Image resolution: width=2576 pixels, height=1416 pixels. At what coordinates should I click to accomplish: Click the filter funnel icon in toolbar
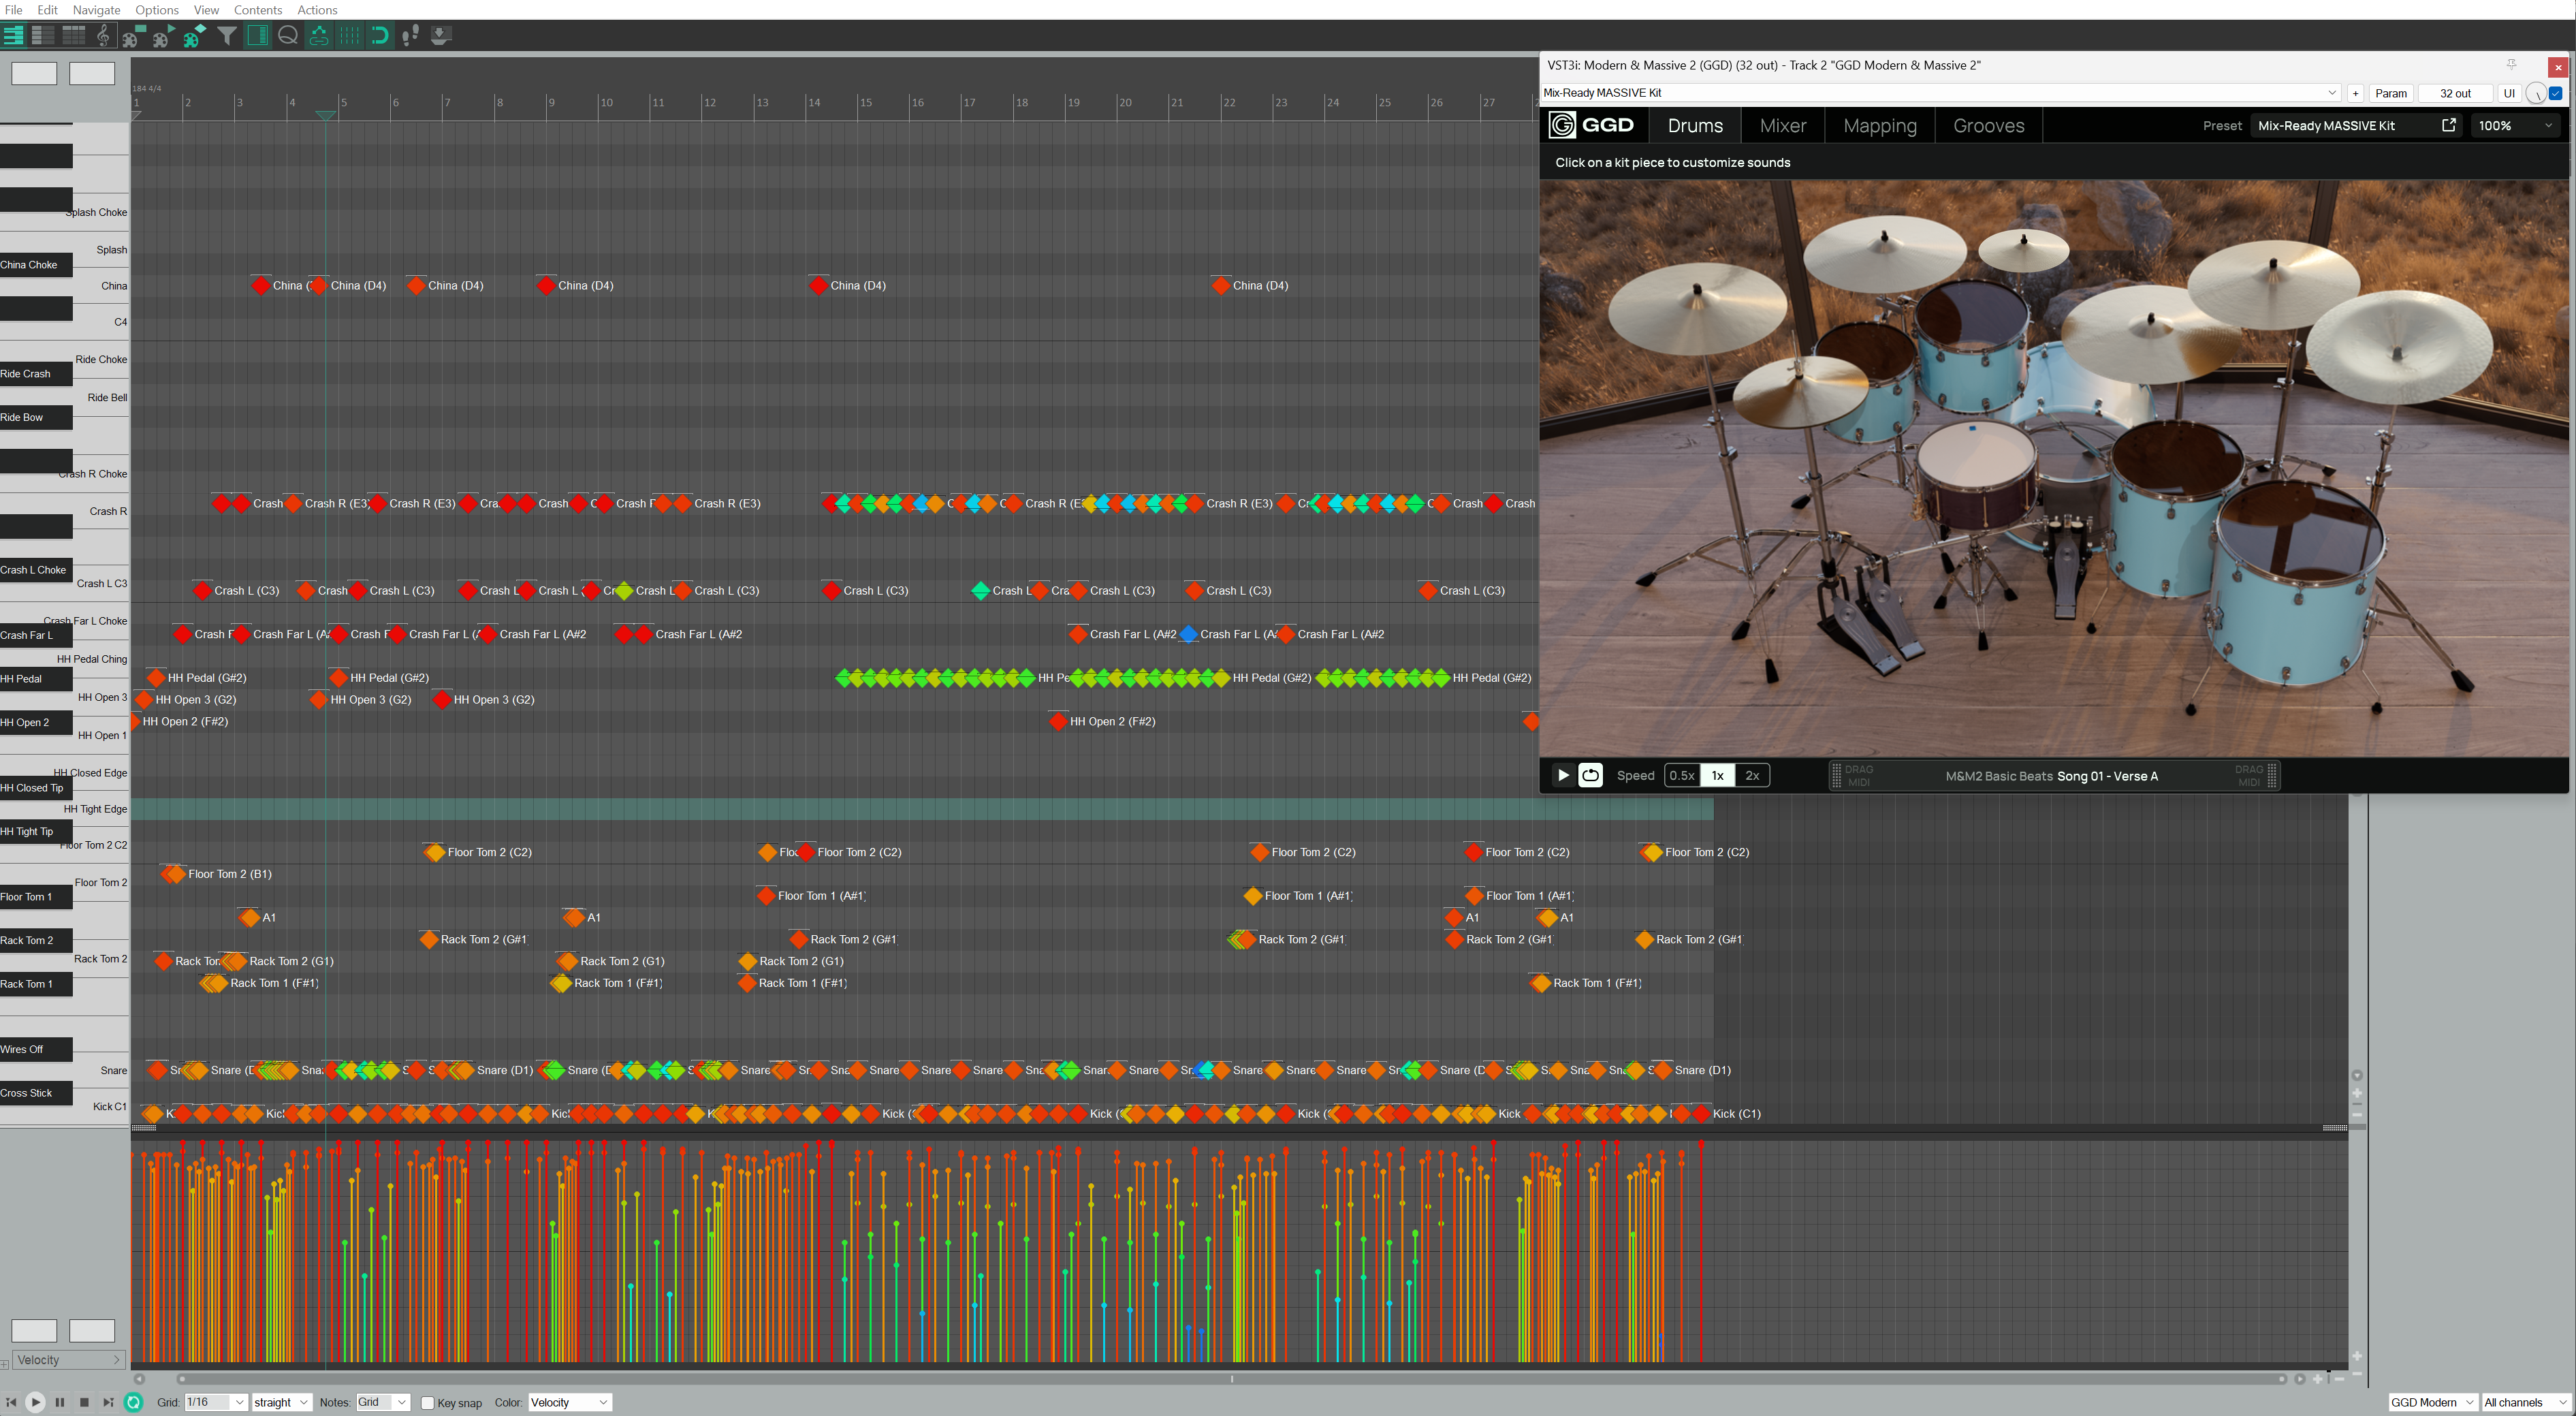[x=228, y=36]
